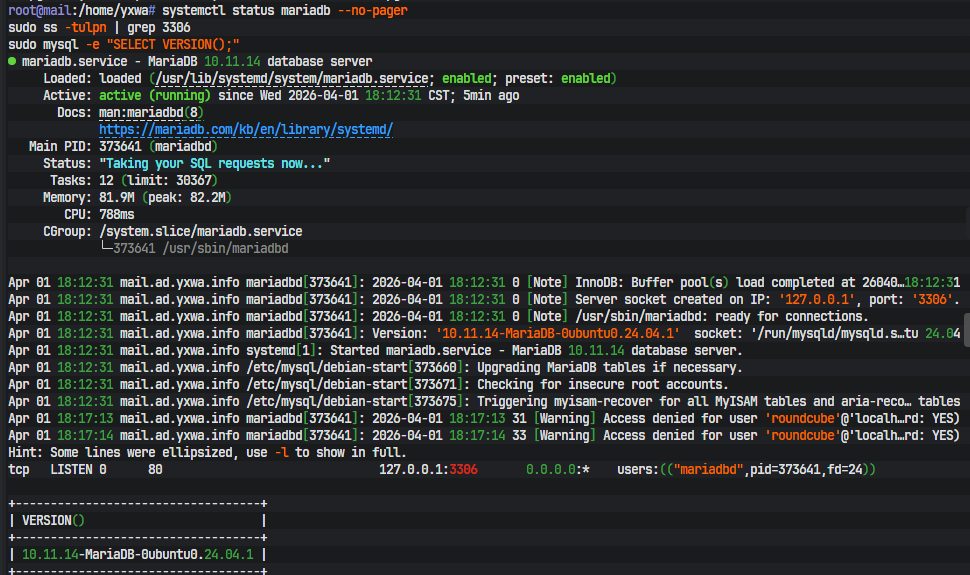
Task: Click the Memory value 81.9M
Action: point(119,198)
